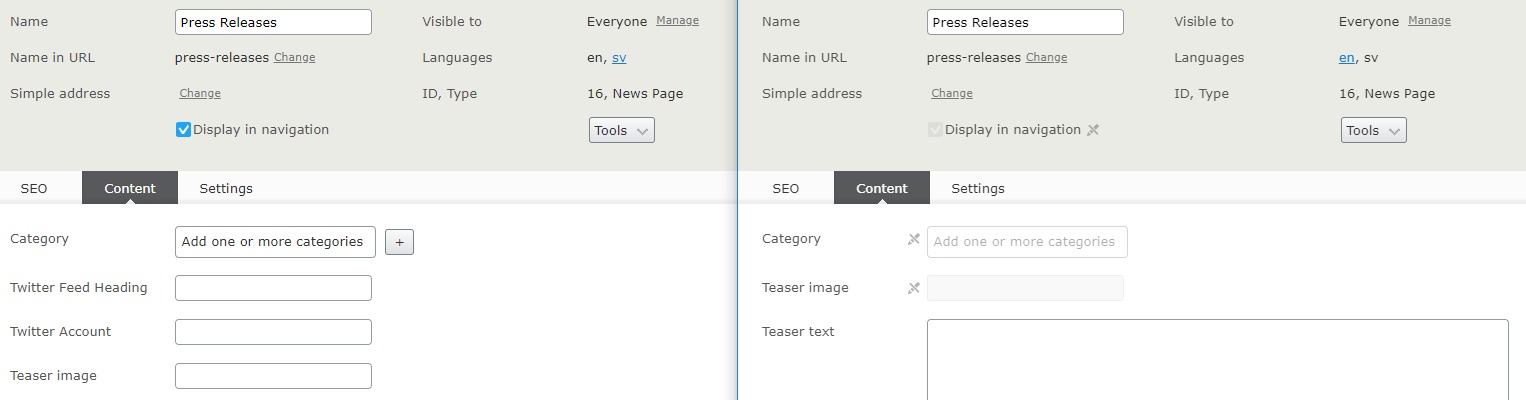Image resolution: width=1526 pixels, height=400 pixels.
Task: Click Change for Simple address in right panel
Action: point(951,94)
